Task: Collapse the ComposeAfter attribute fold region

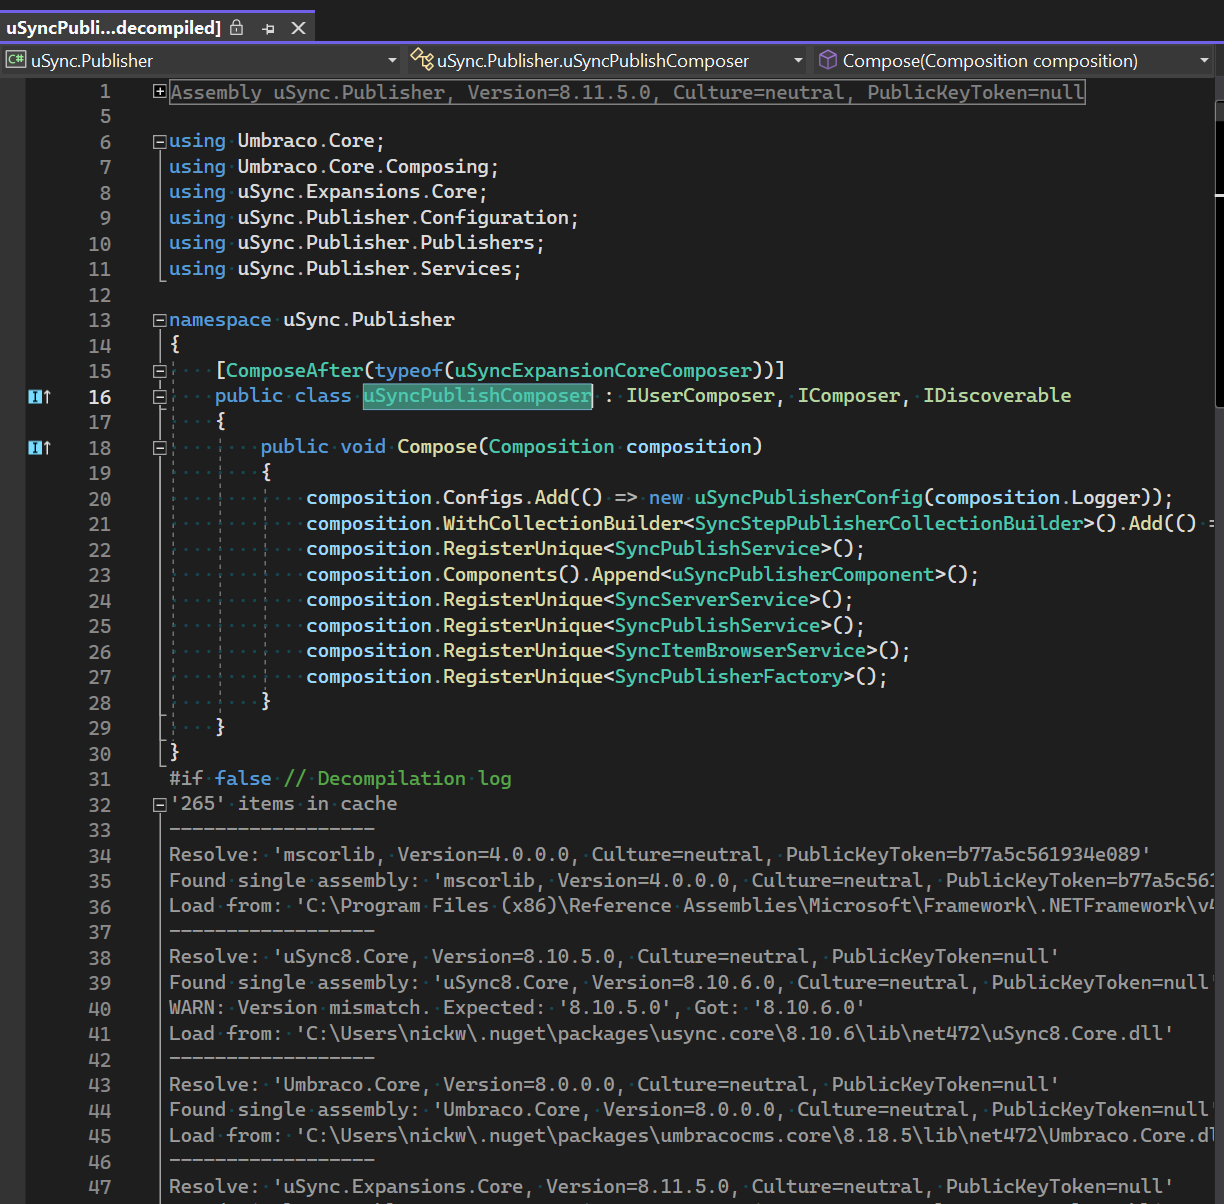Action: click(x=158, y=370)
